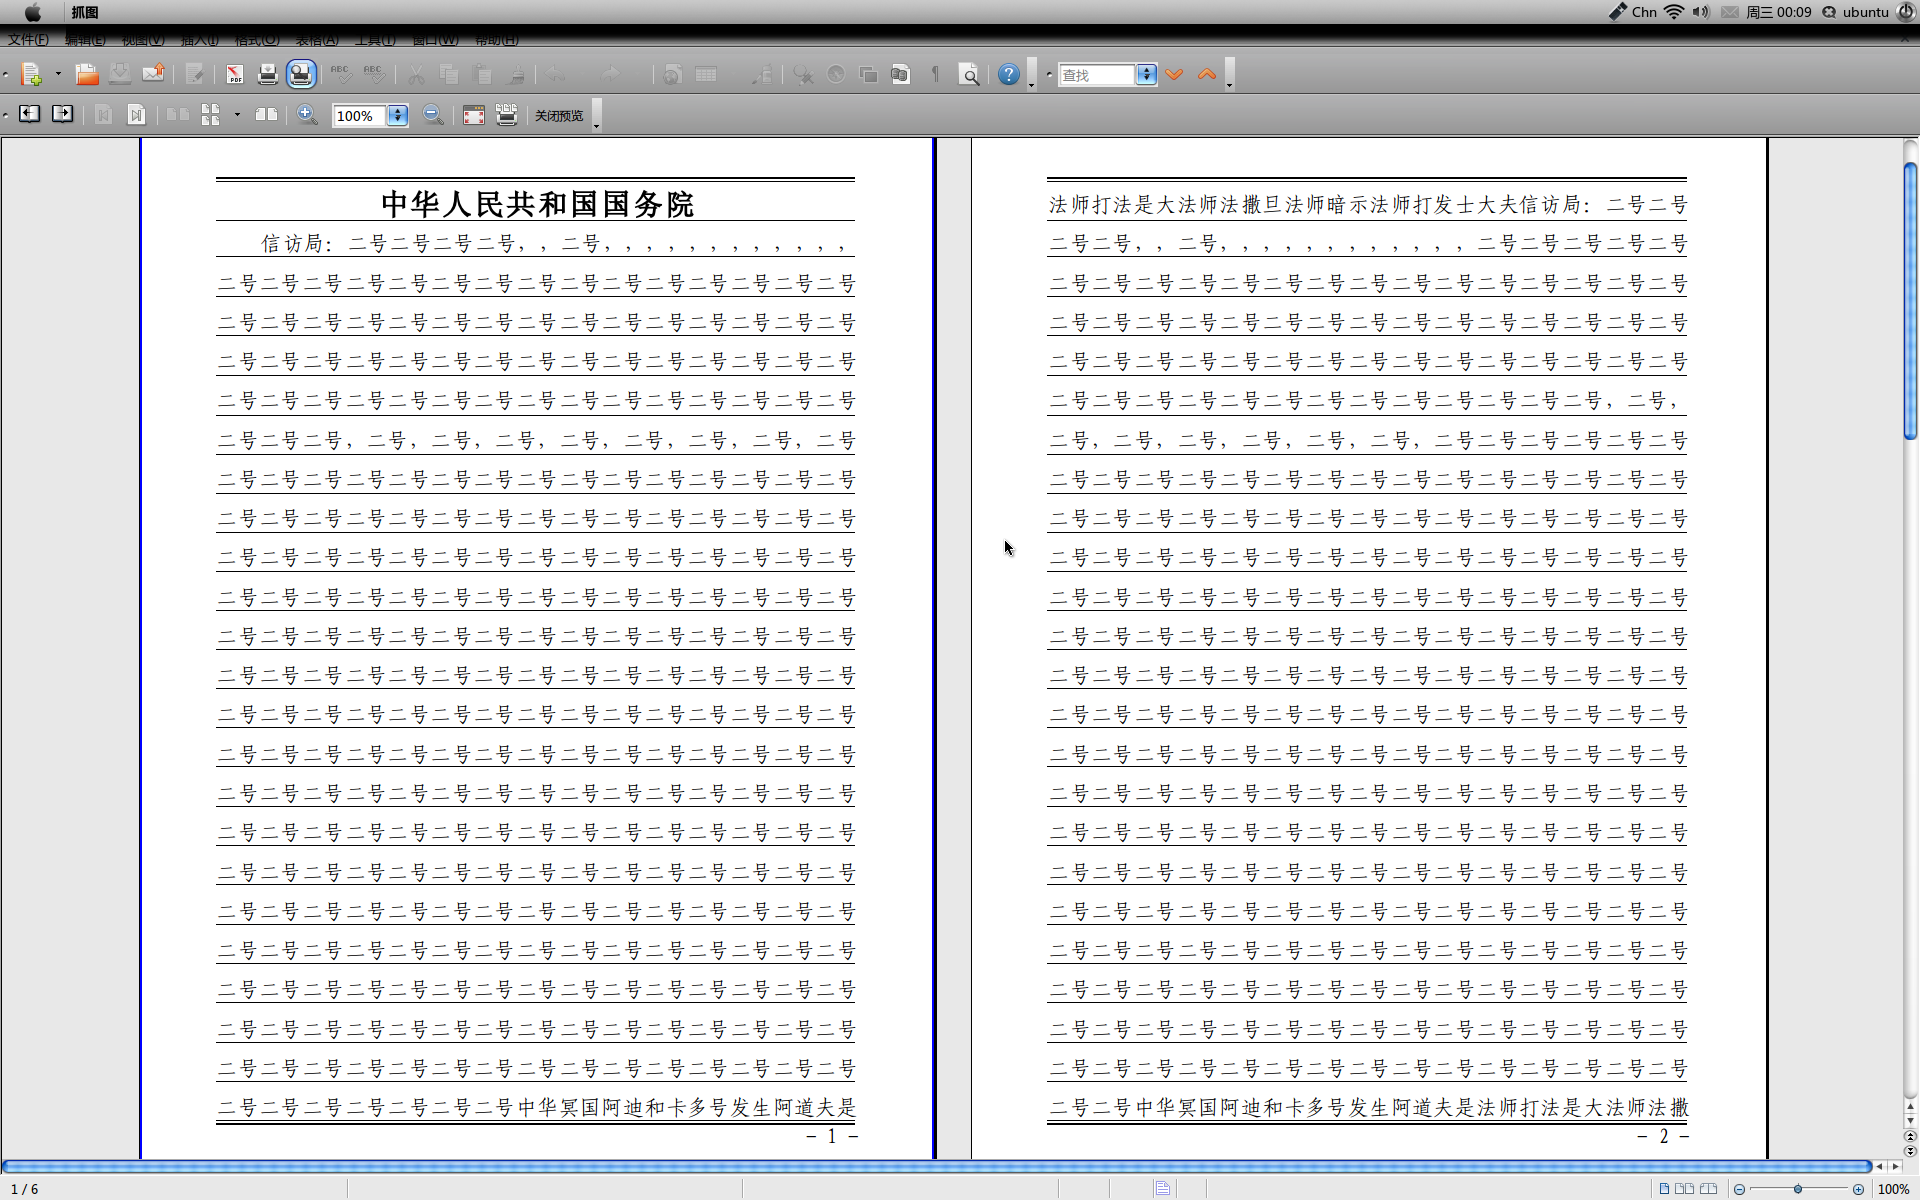This screenshot has height=1200, width=1920.
Task: Toggle nonprinting characters pilcrow icon
Action: [935, 75]
